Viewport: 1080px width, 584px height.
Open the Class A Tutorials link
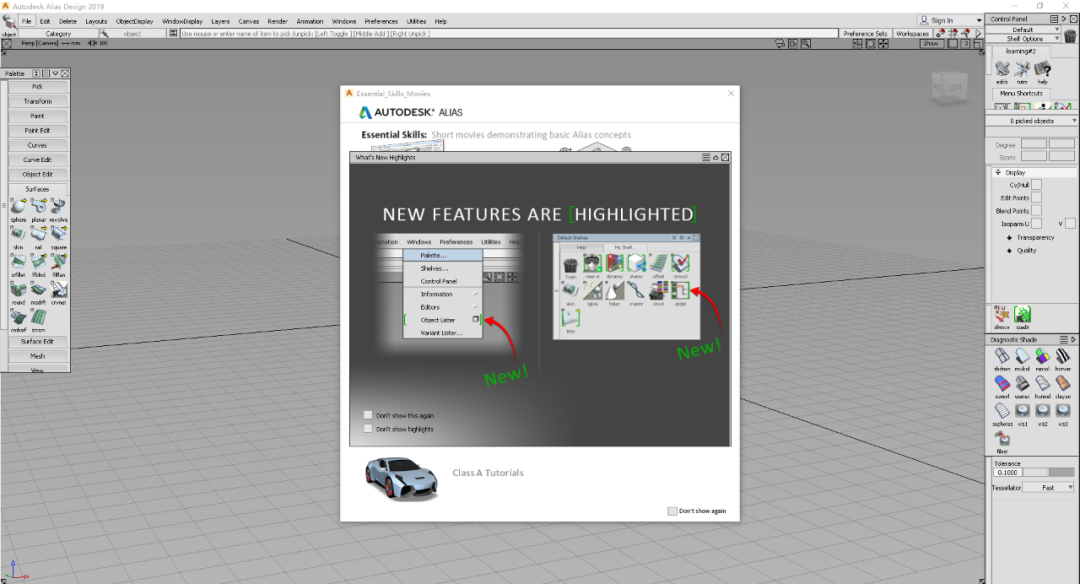[x=488, y=472]
